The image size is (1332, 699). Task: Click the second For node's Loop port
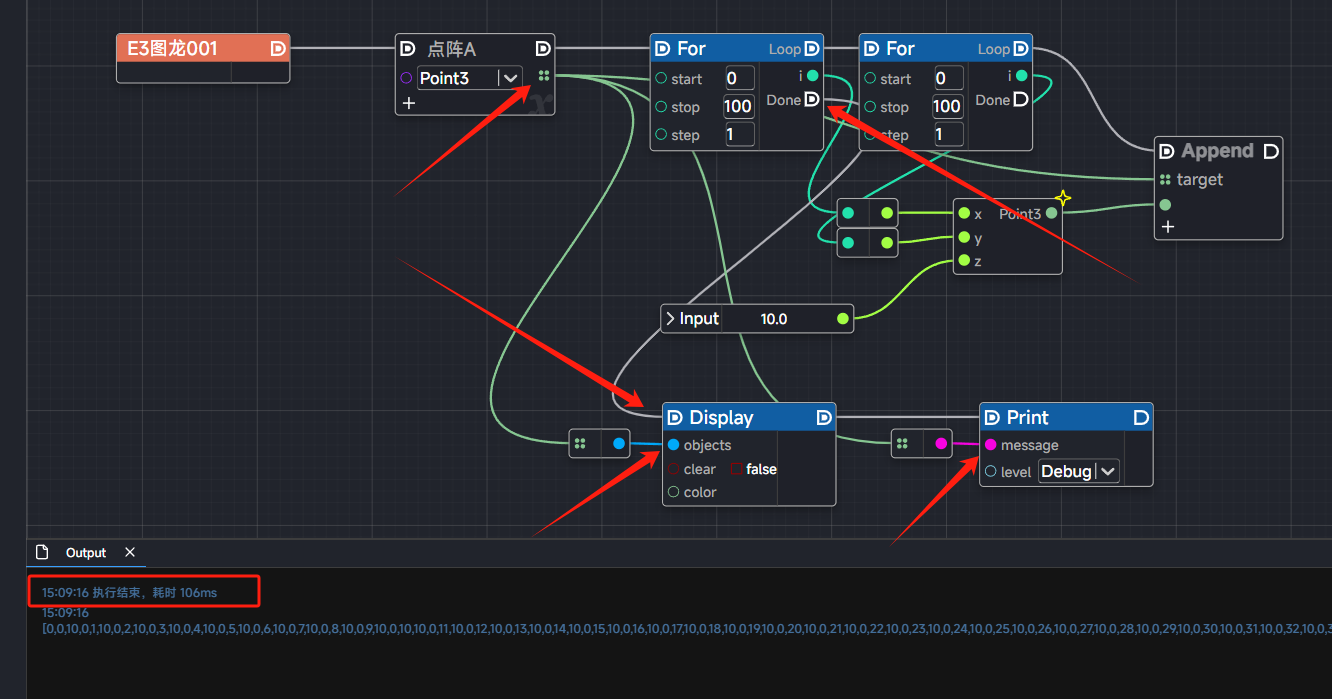click(x=1020, y=48)
